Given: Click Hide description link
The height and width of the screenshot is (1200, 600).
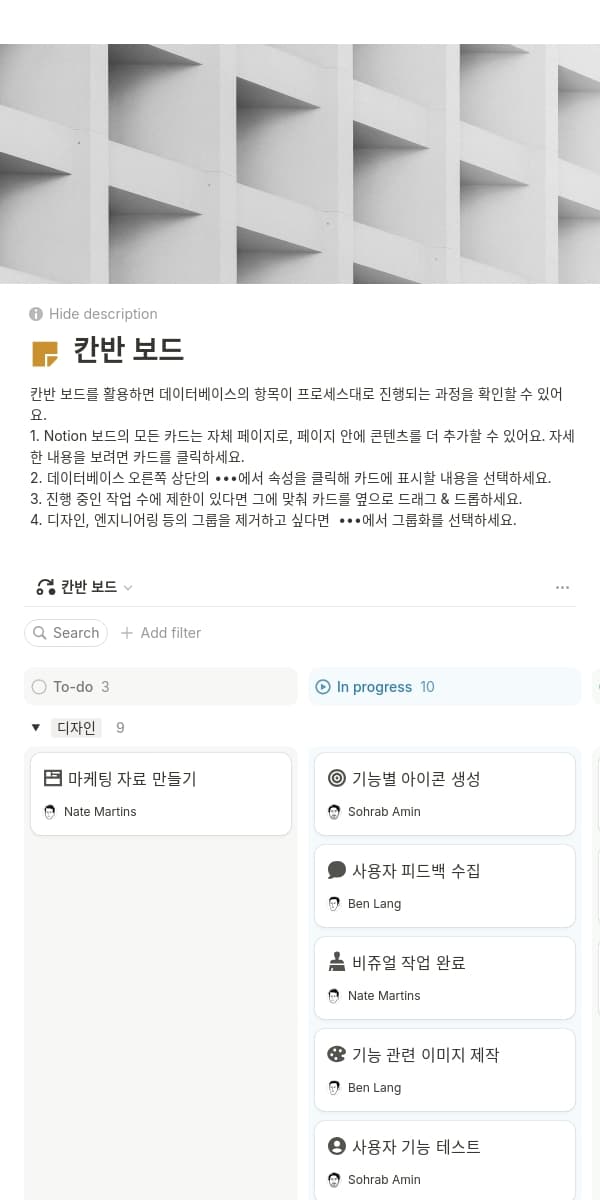Looking at the screenshot, I should click(103, 314).
